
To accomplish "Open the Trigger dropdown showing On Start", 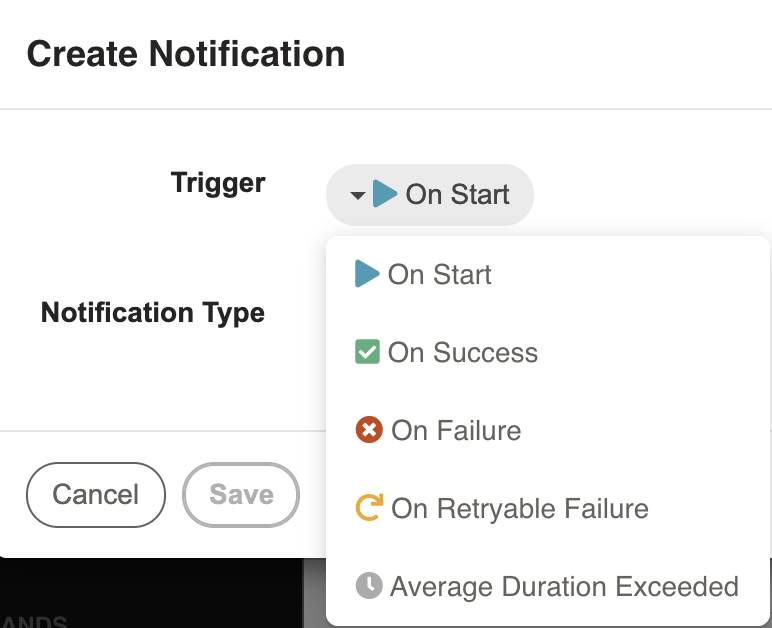I will coord(430,195).
